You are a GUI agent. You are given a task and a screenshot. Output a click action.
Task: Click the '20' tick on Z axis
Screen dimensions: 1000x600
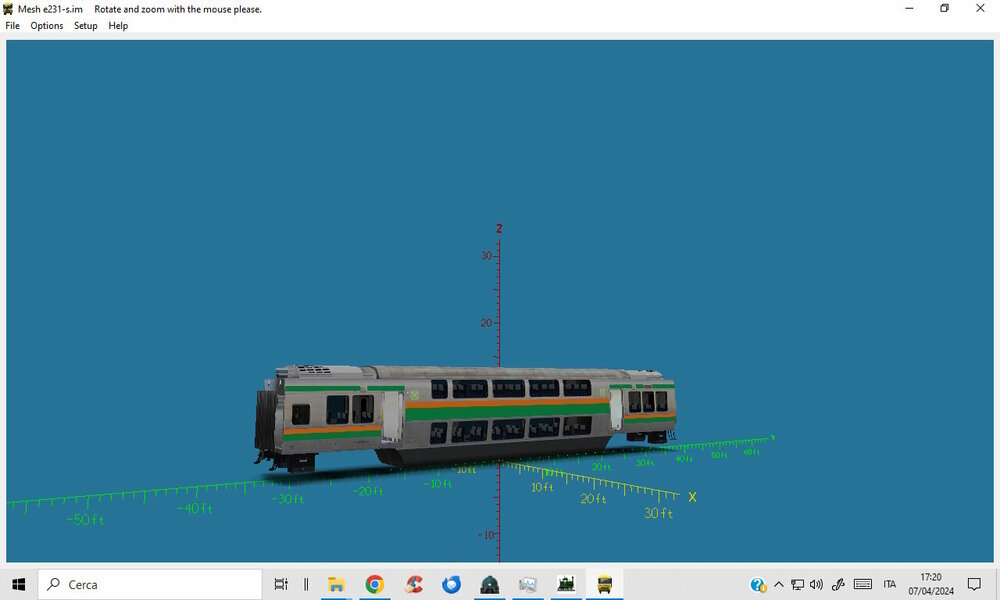[x=486, y=323]
